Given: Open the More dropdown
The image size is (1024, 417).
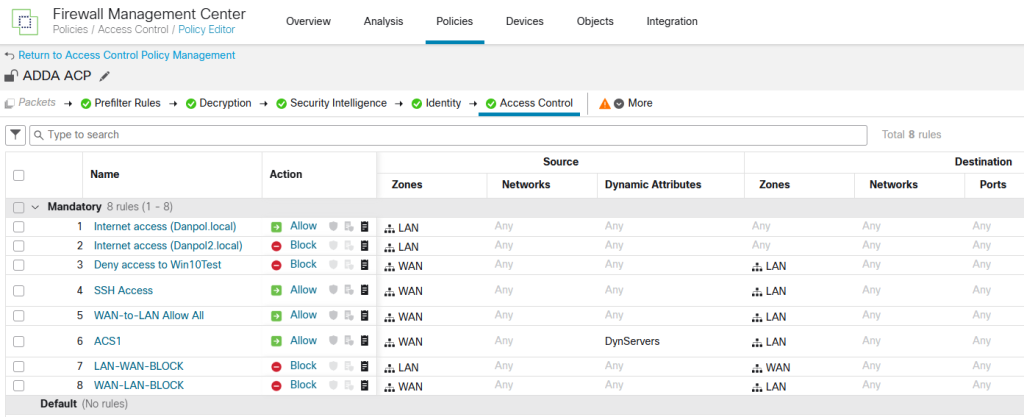Looking at the screenshot, I should click(x=633, y=103).
